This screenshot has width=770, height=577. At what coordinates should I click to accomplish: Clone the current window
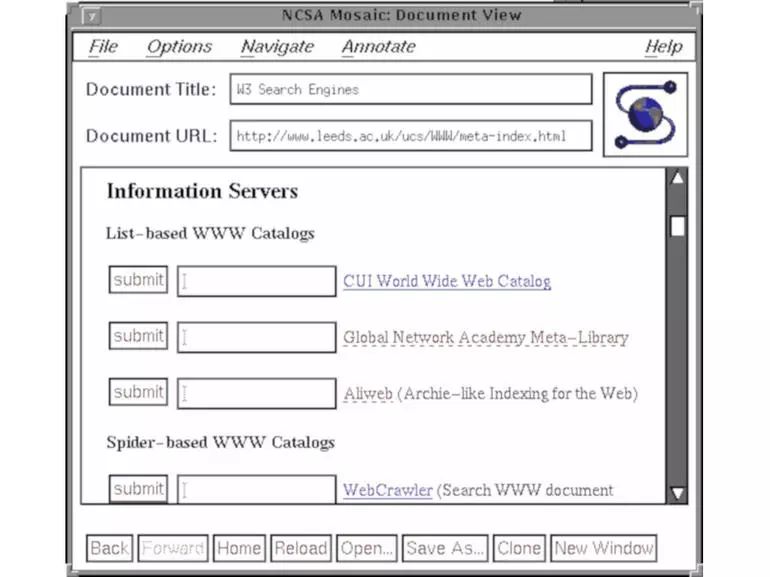coord(519,548)
